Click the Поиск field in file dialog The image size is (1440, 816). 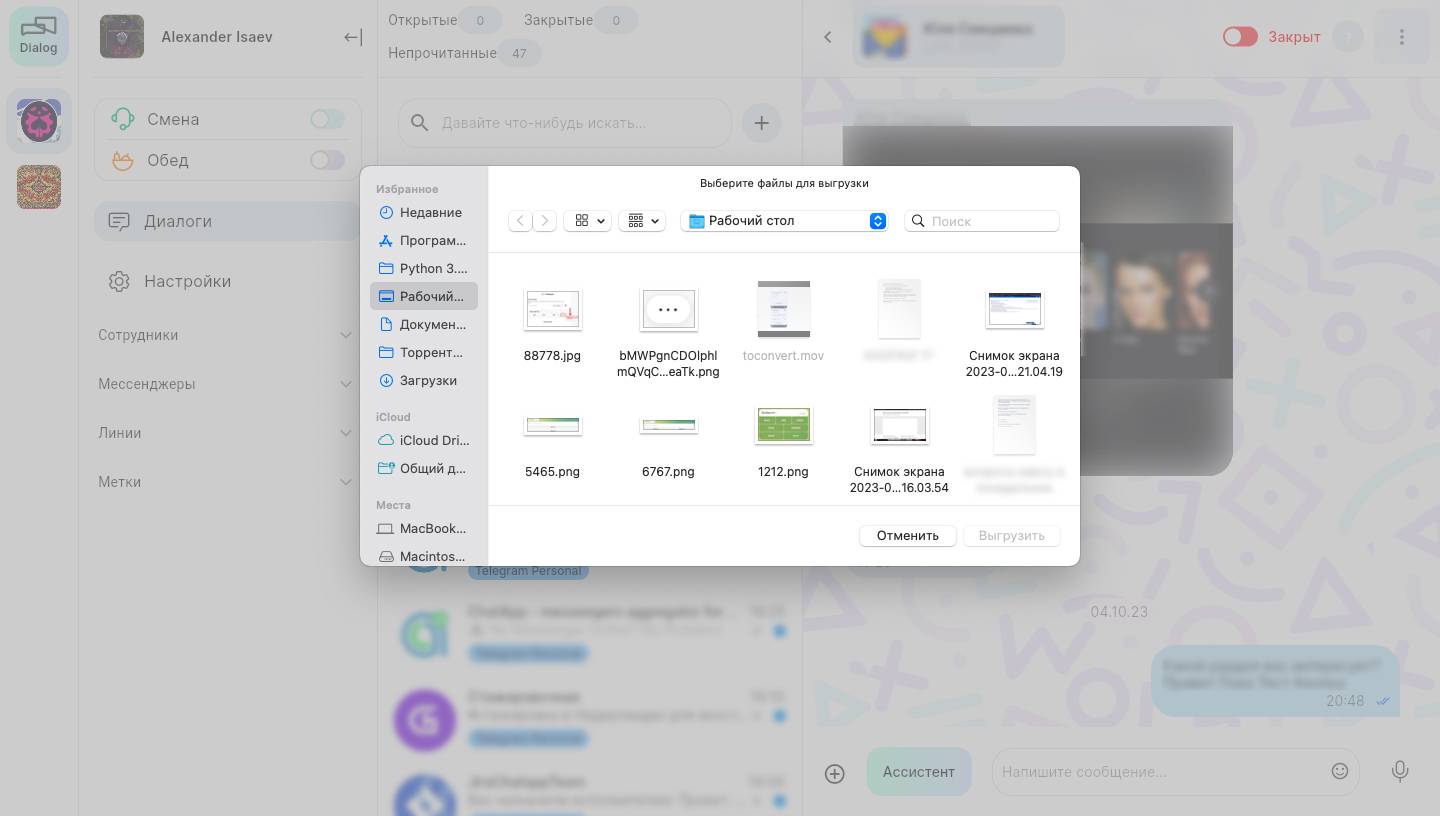click(x=992, y=221)
